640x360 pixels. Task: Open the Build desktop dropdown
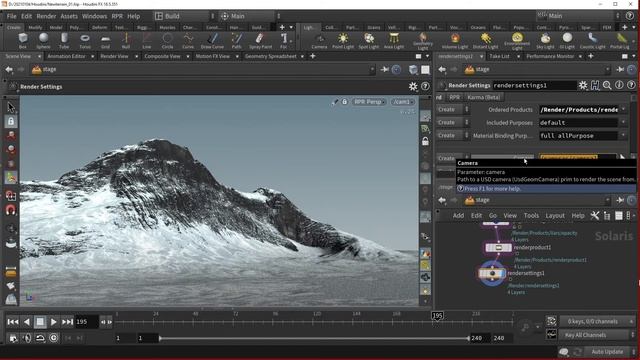(x=184, y=16)
